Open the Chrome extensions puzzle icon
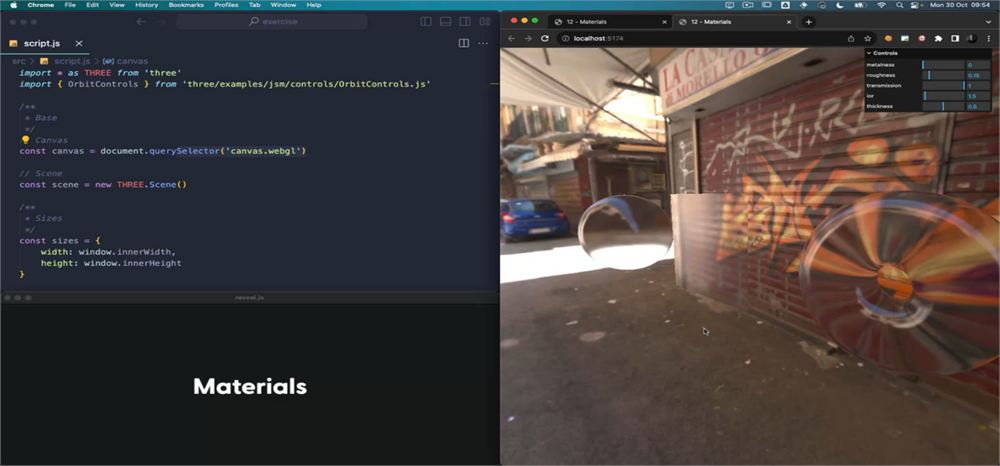 [938, 38]
